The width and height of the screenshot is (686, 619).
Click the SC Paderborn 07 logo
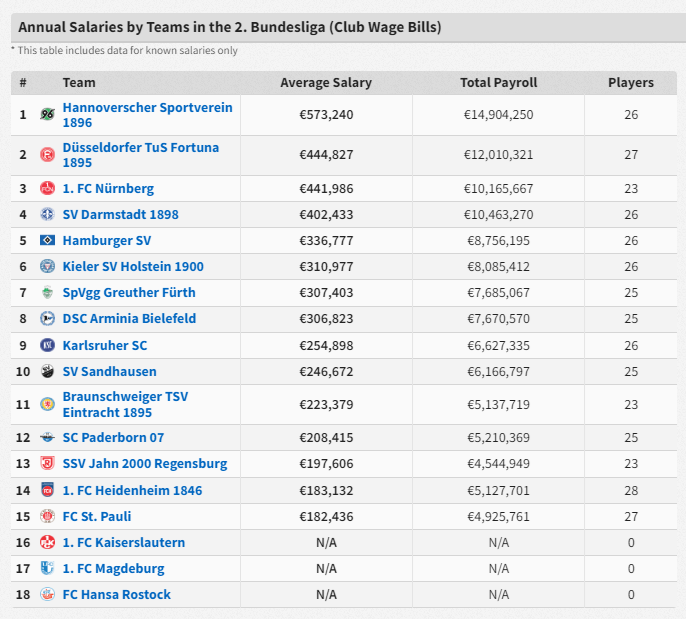click(x=47, y=437)
